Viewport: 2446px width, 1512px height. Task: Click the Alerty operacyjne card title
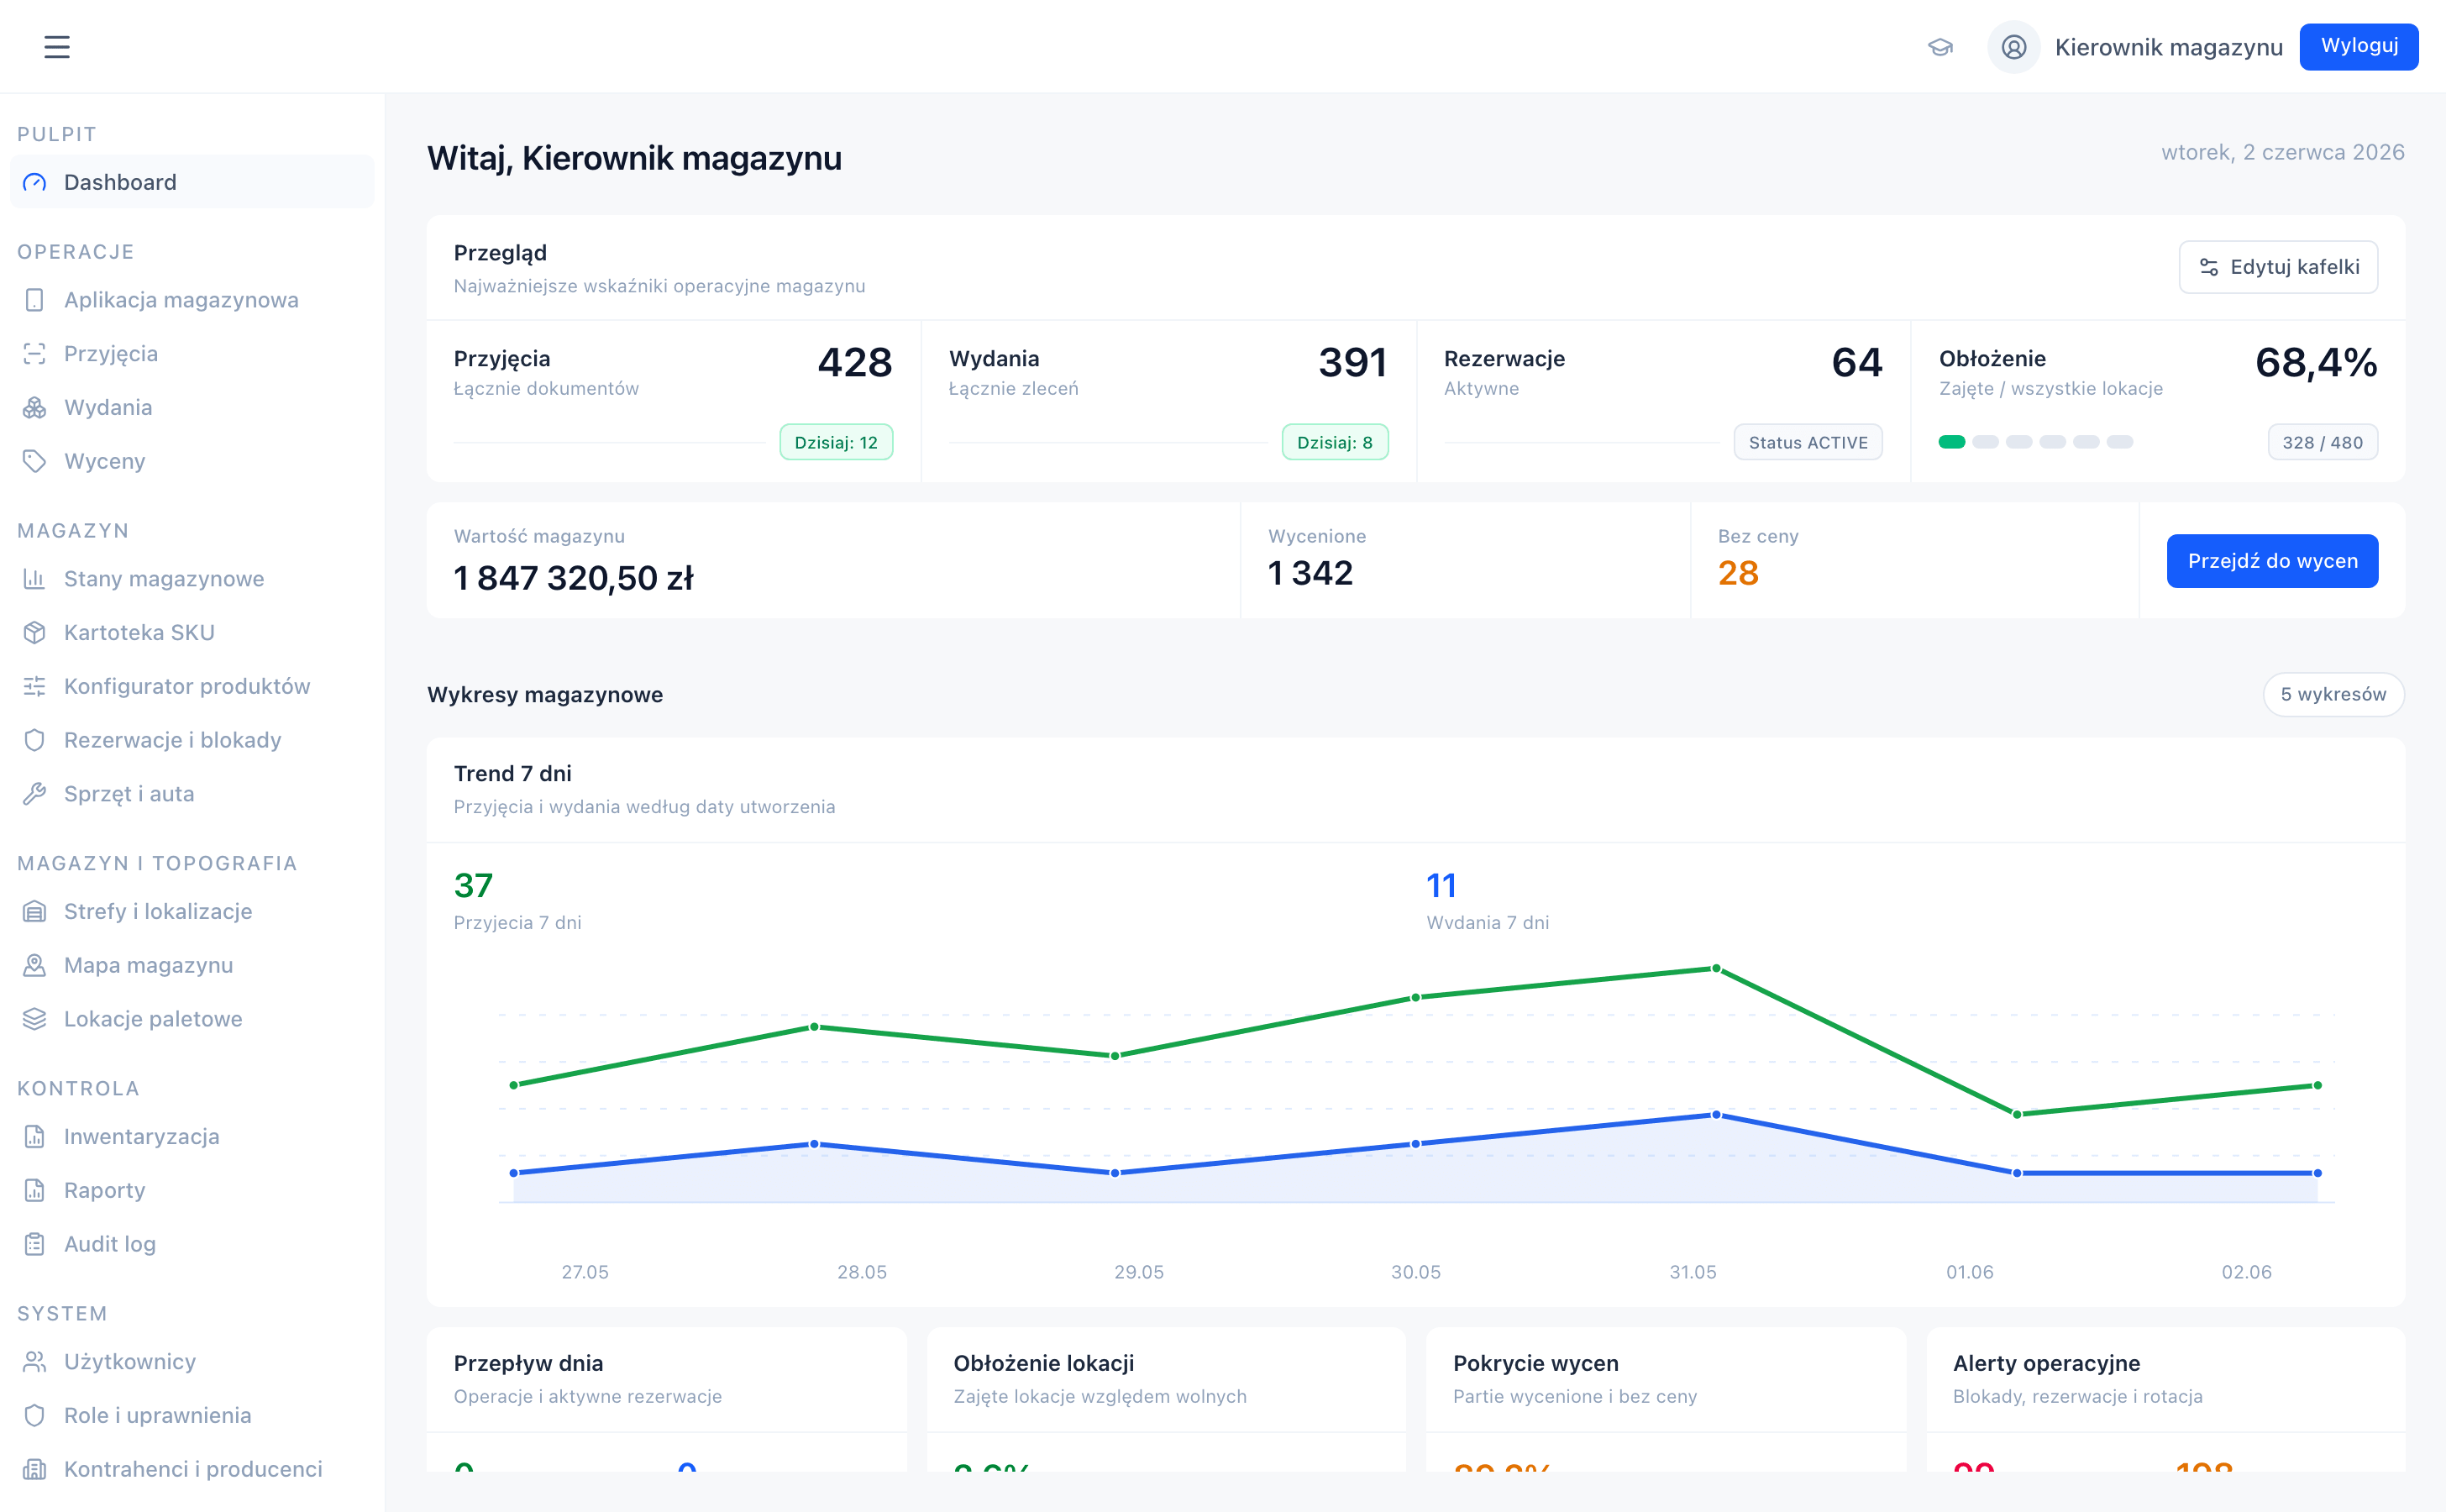2046,1363
